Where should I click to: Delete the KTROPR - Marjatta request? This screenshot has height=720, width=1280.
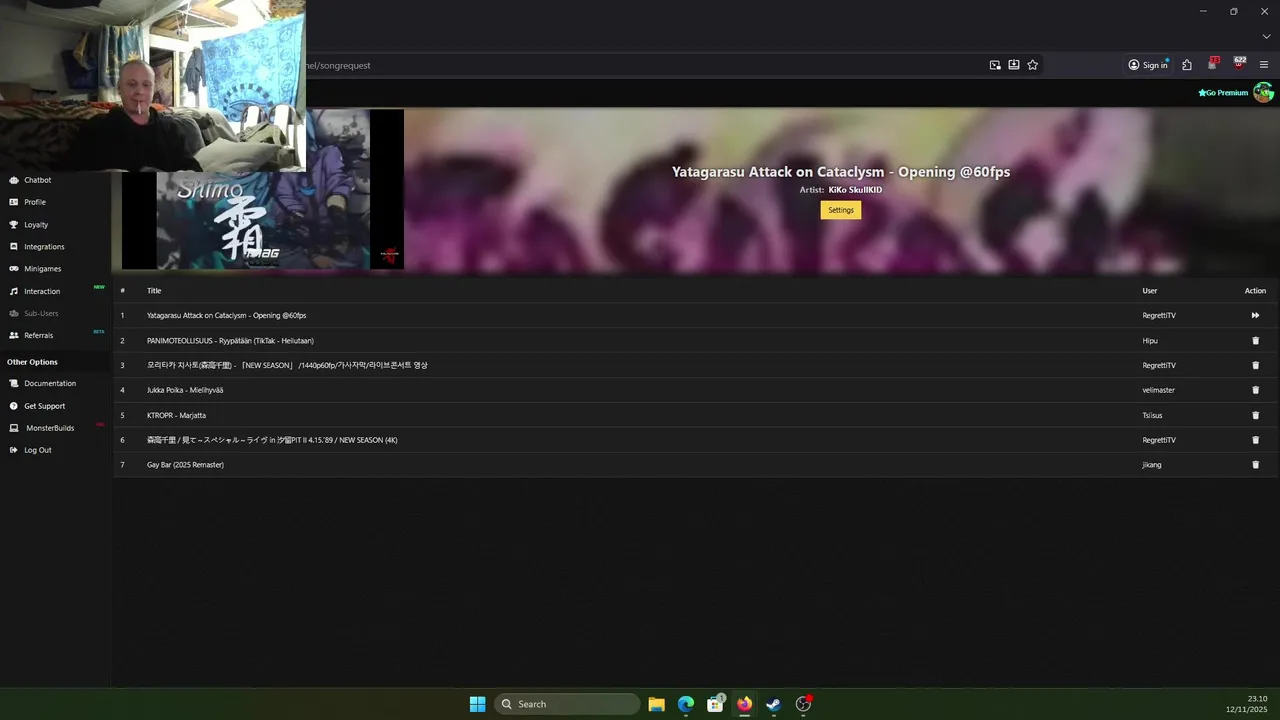1256,415
